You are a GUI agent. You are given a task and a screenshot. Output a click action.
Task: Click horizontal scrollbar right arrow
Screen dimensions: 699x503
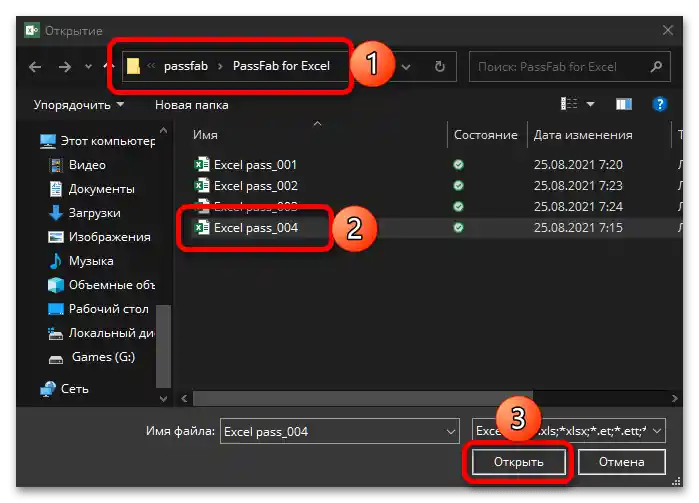674,398
